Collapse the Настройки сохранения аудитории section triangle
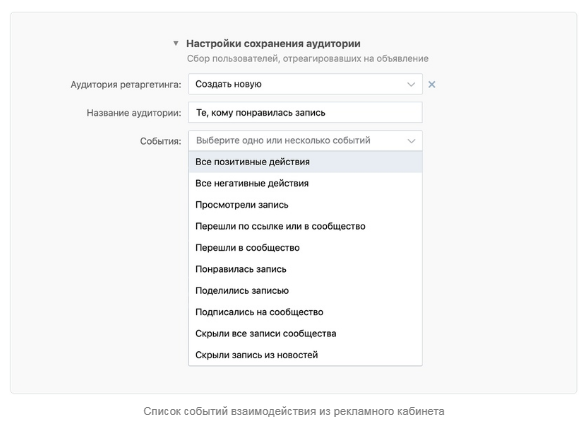This screenshot has width=587, height=424. (x=176, y=43)
